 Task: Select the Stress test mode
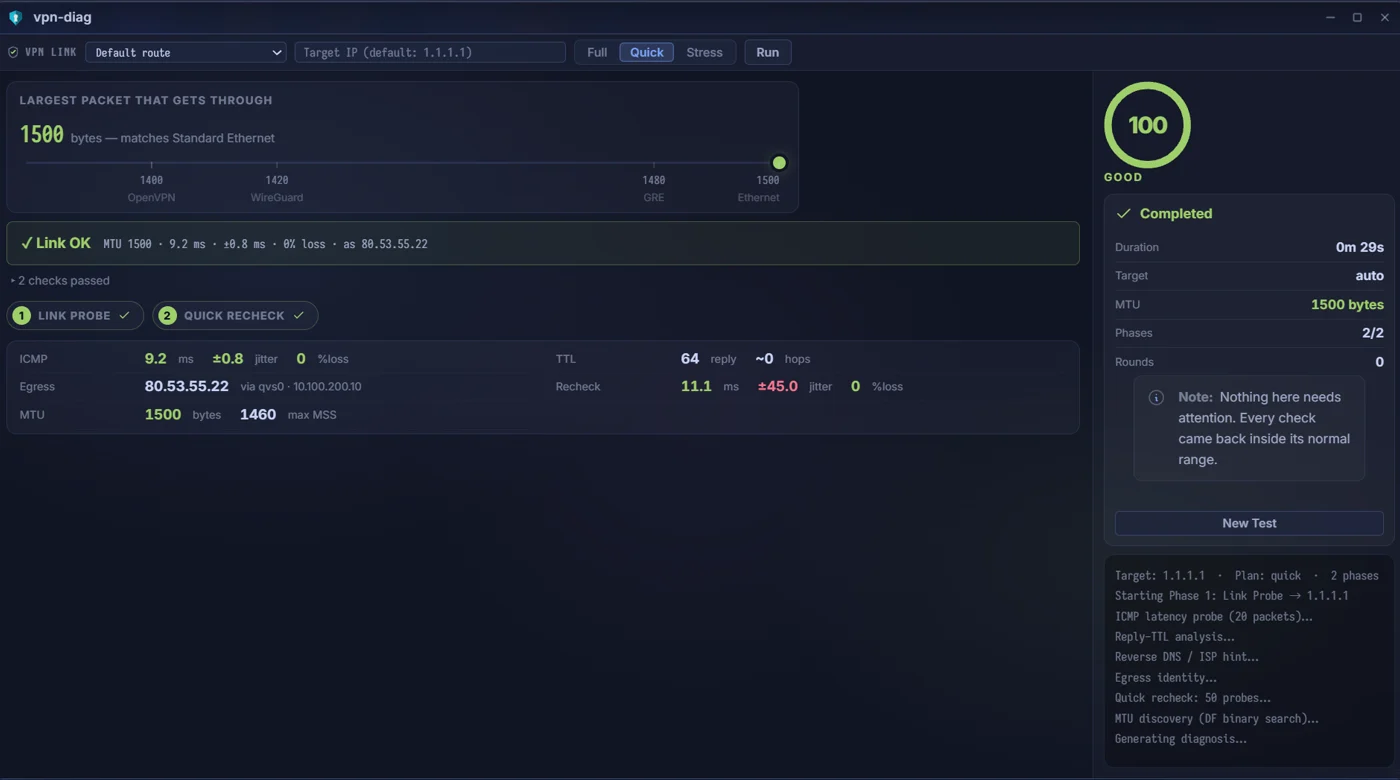[x=704, y=52]
